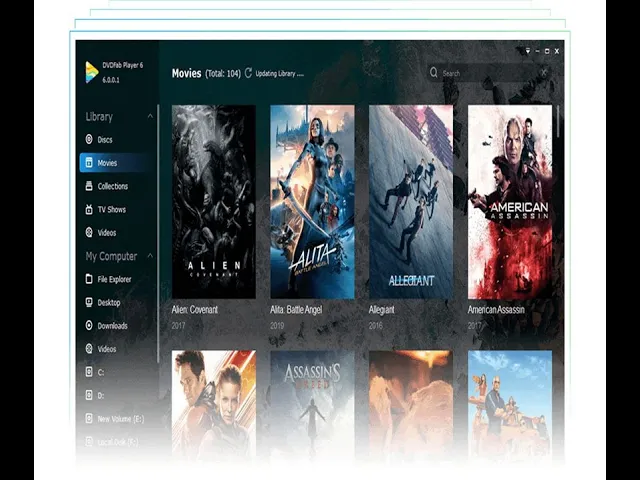Click the "2016" year under Allegiant
Image resolution: width=640 pixels, height=480 pixels.
pyautogui.click(x=376, y=326)
